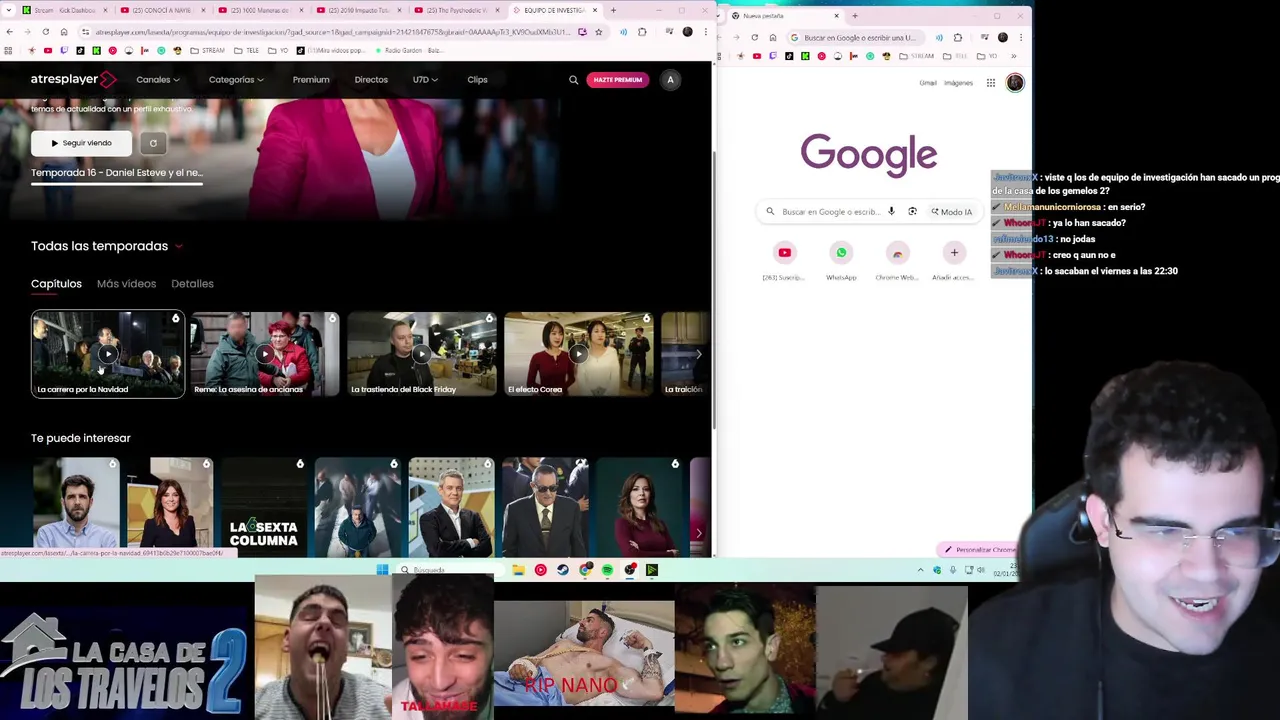Open Chrome Web Store shortcut on new tab
1280x720 pixels.
tap(897, 253)
